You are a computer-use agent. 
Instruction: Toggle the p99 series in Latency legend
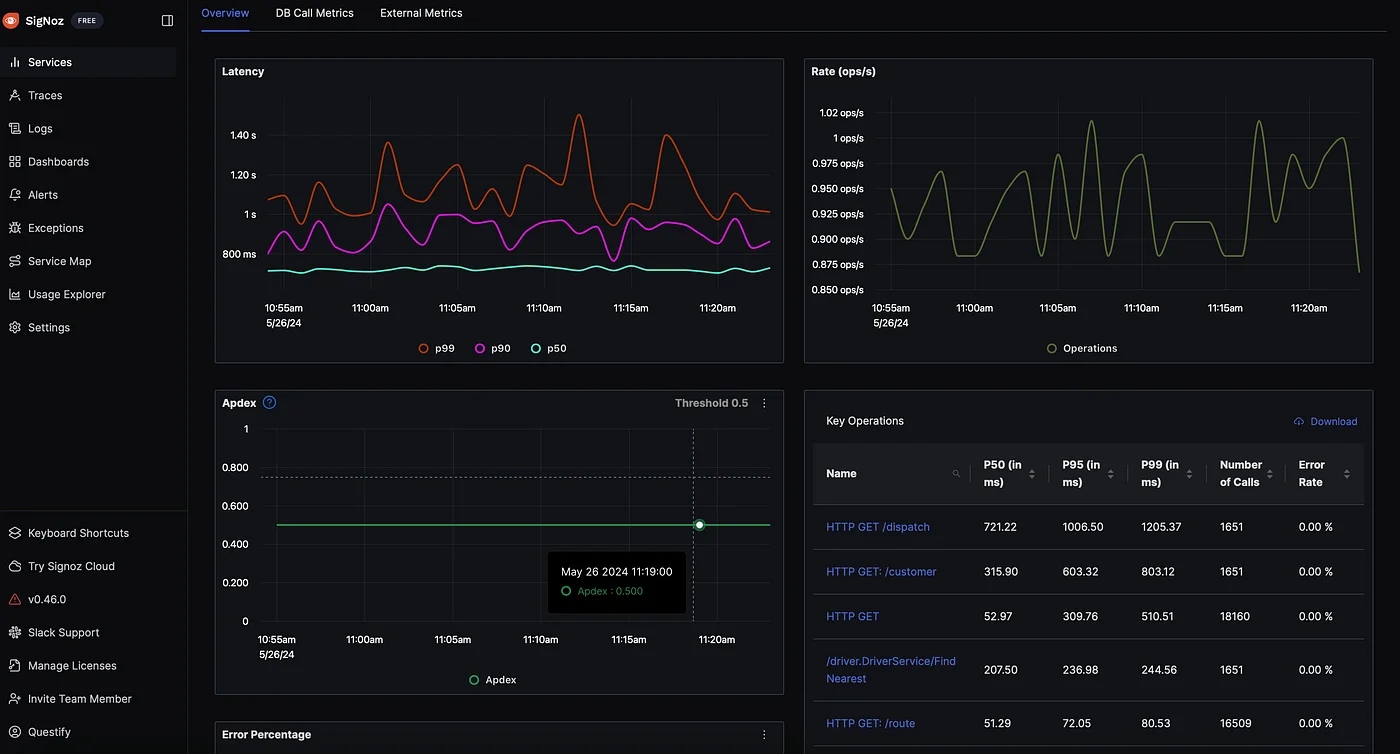(436, 348)
